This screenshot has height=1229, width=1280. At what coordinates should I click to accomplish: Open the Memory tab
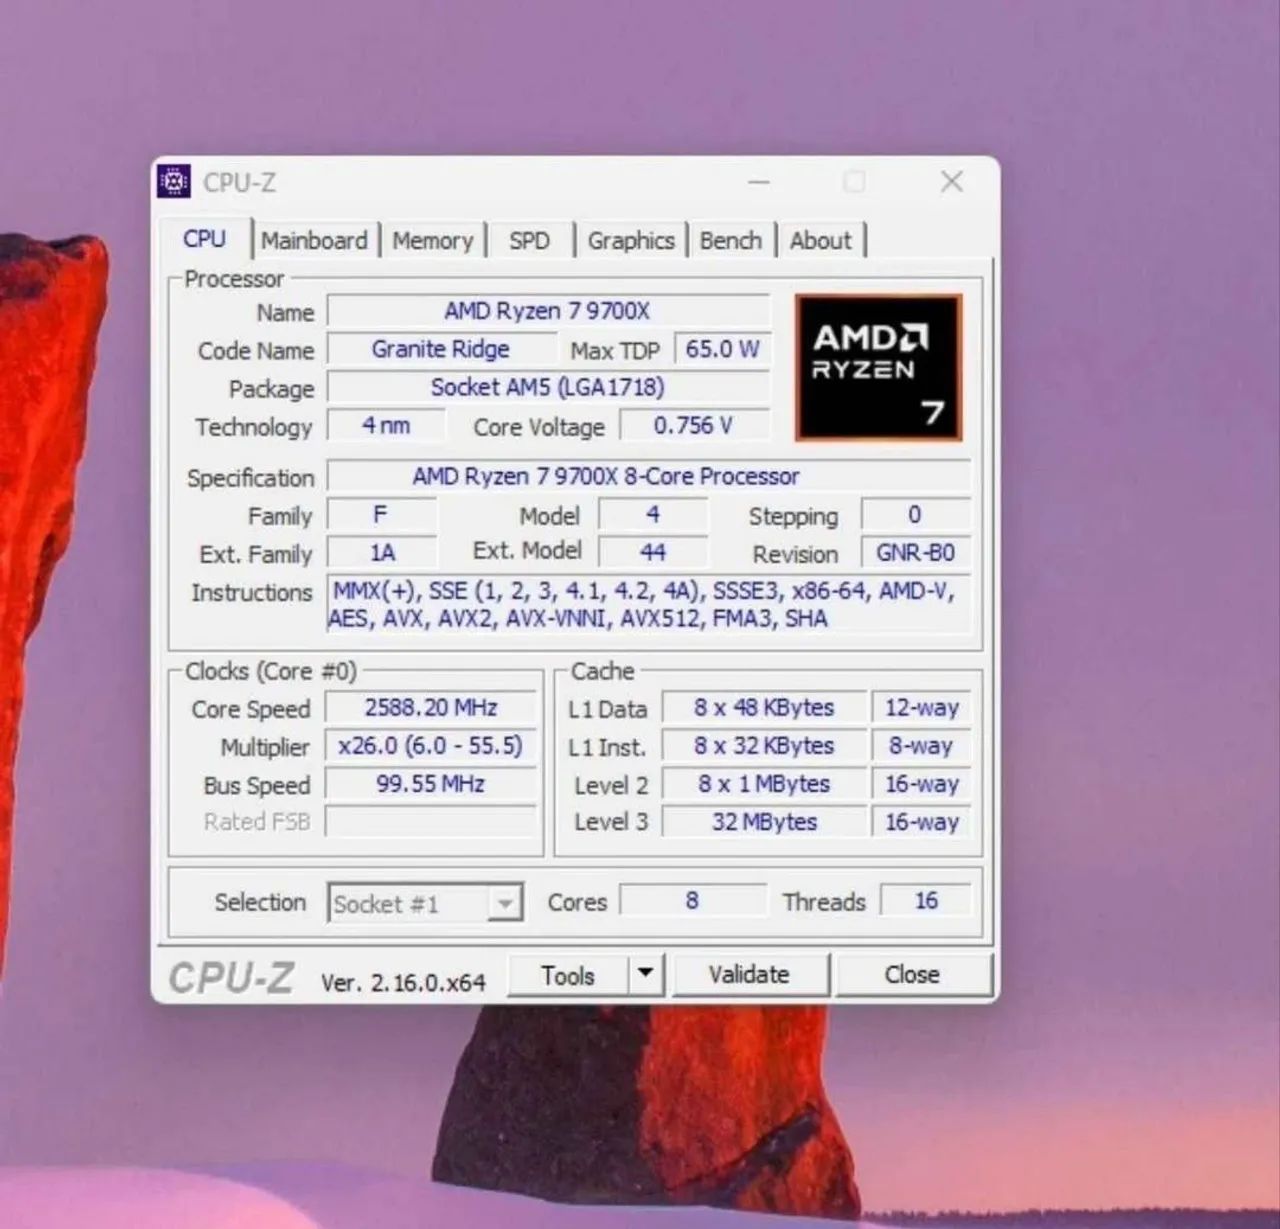pyautogui.click(x=433, y=241)
